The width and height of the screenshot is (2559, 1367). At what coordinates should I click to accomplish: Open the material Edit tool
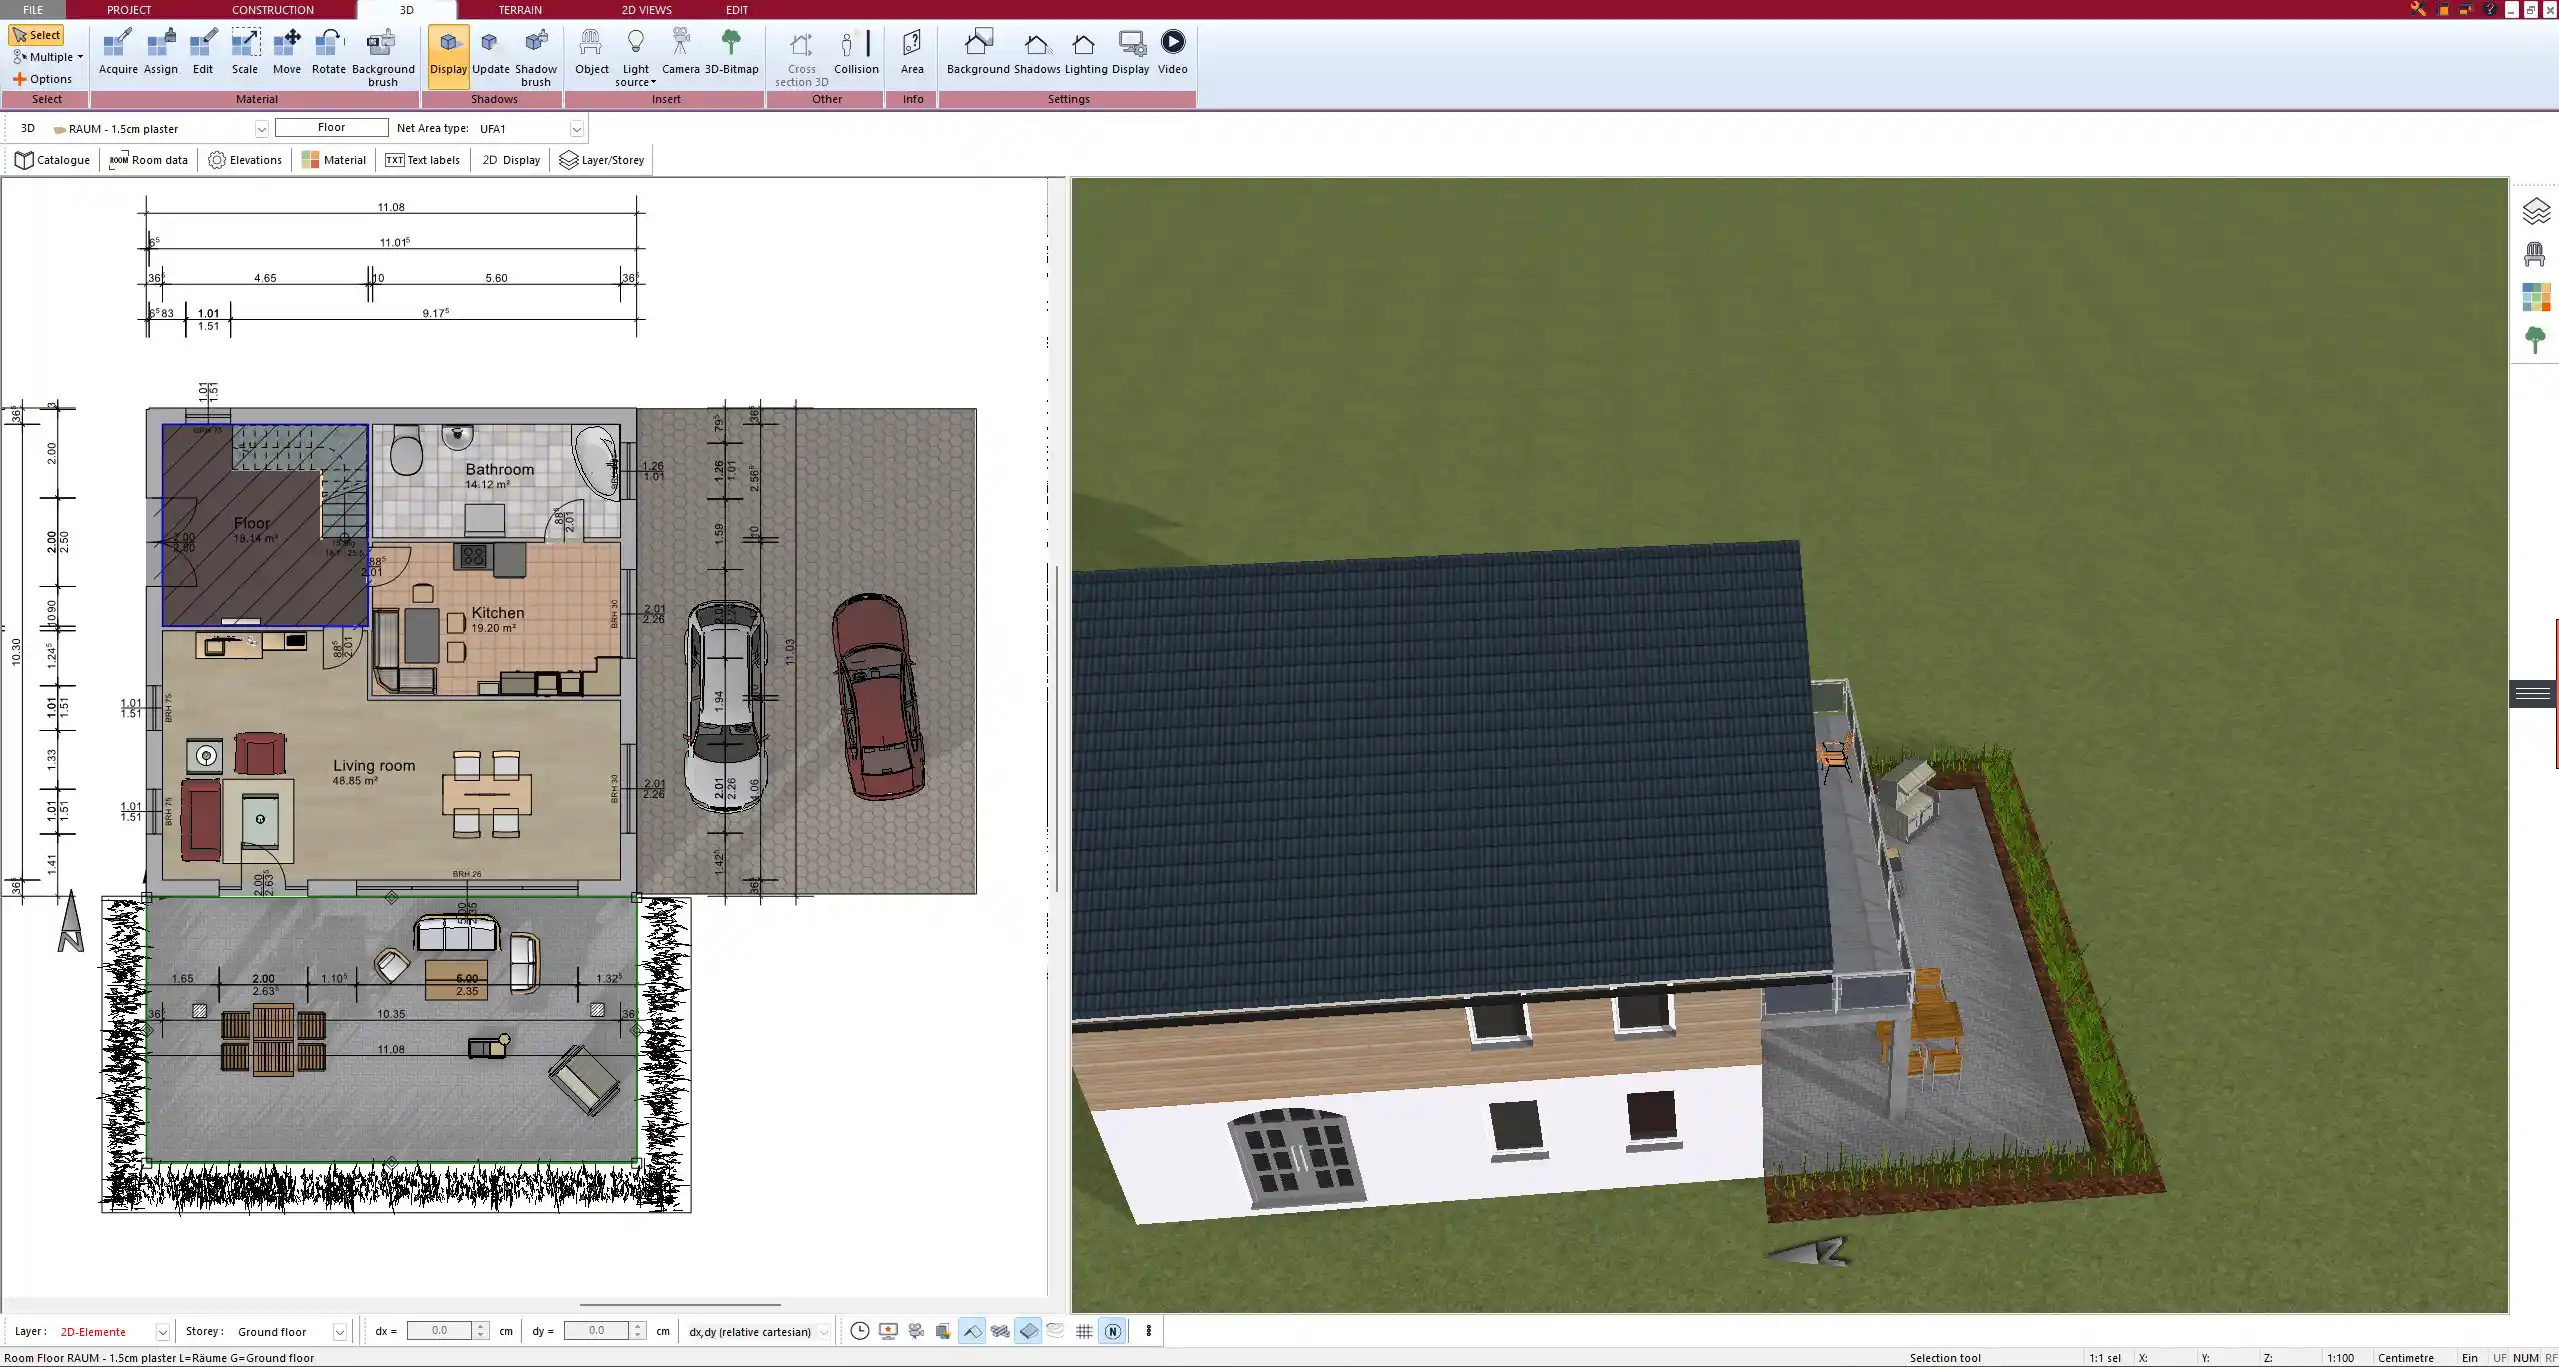click(203, 52)
